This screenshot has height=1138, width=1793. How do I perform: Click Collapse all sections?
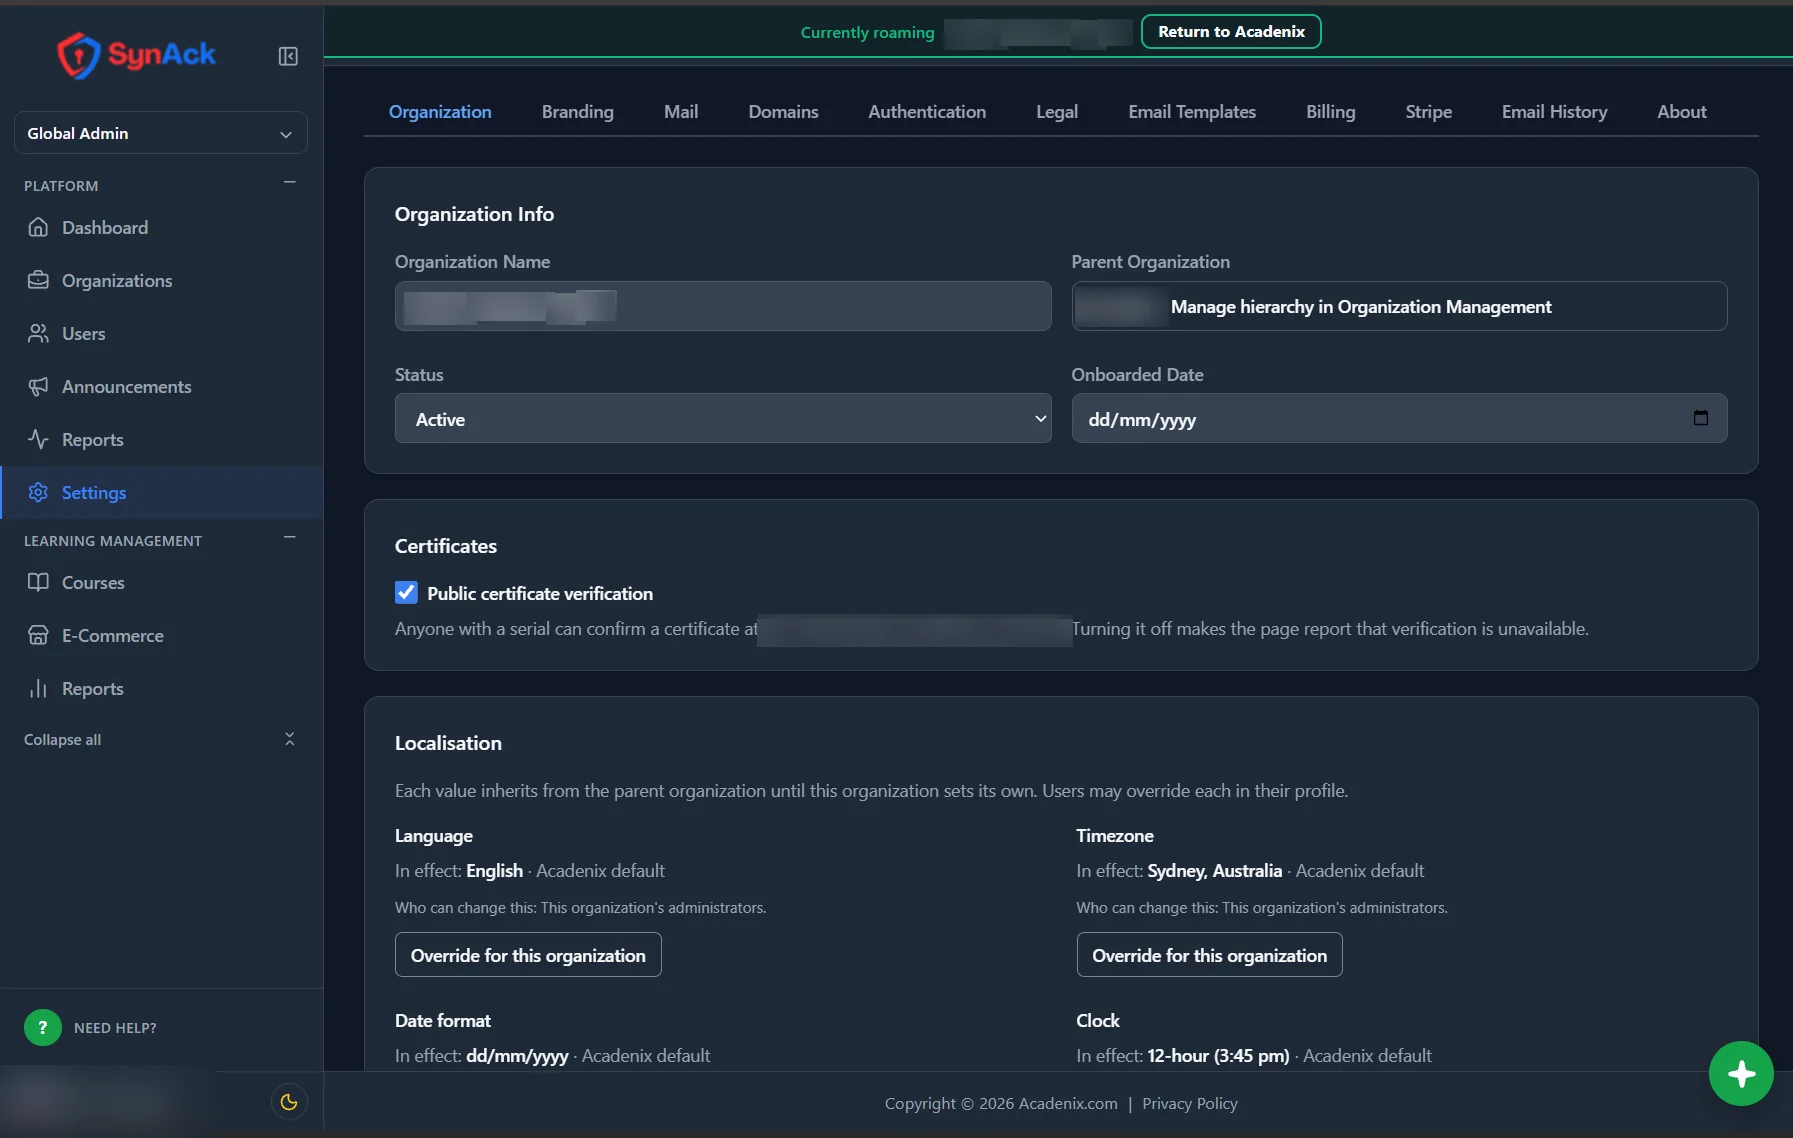[x=160, y=740]
